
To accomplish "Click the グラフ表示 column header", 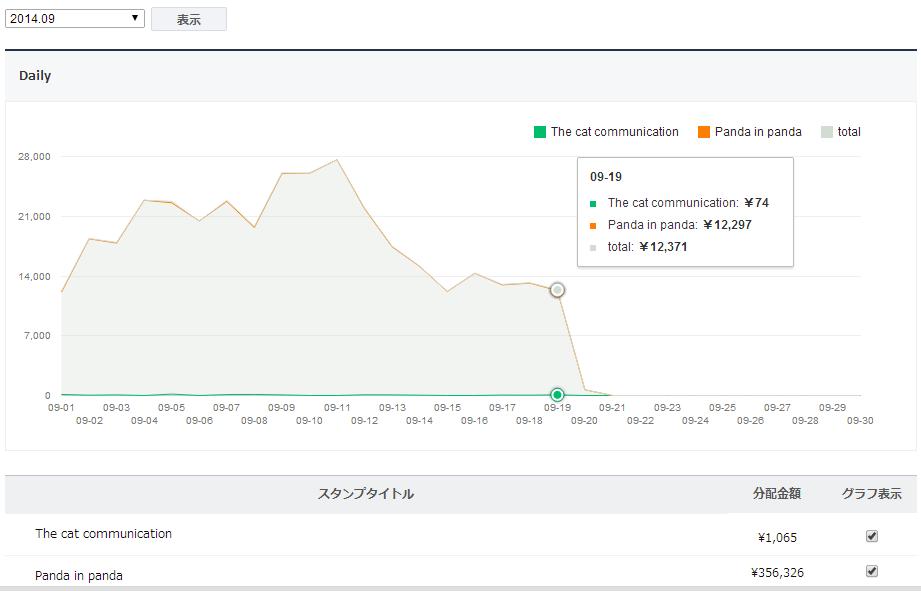I will 871,494.
